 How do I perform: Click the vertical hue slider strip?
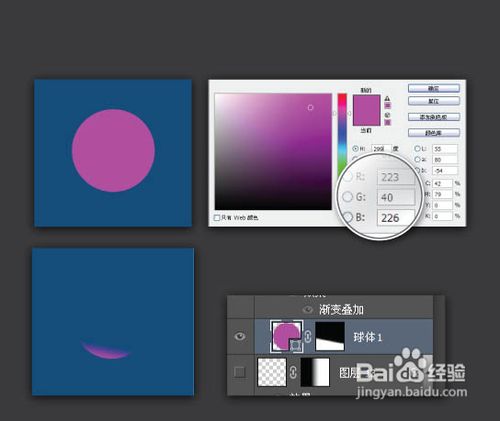coord(342,133)
